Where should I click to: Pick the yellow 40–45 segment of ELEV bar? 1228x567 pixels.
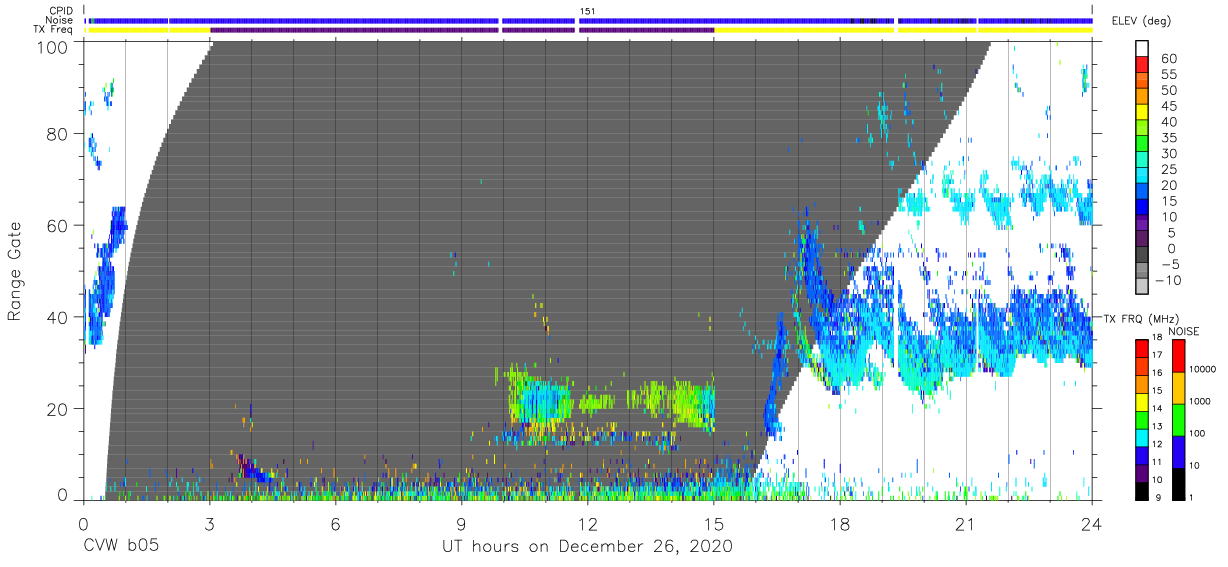coord(1143,113)
